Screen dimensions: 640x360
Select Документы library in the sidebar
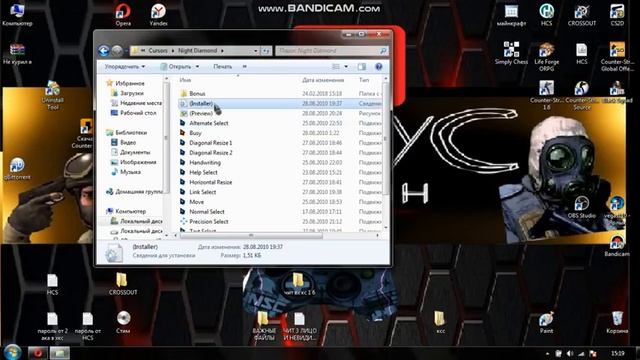pos(131,152)
